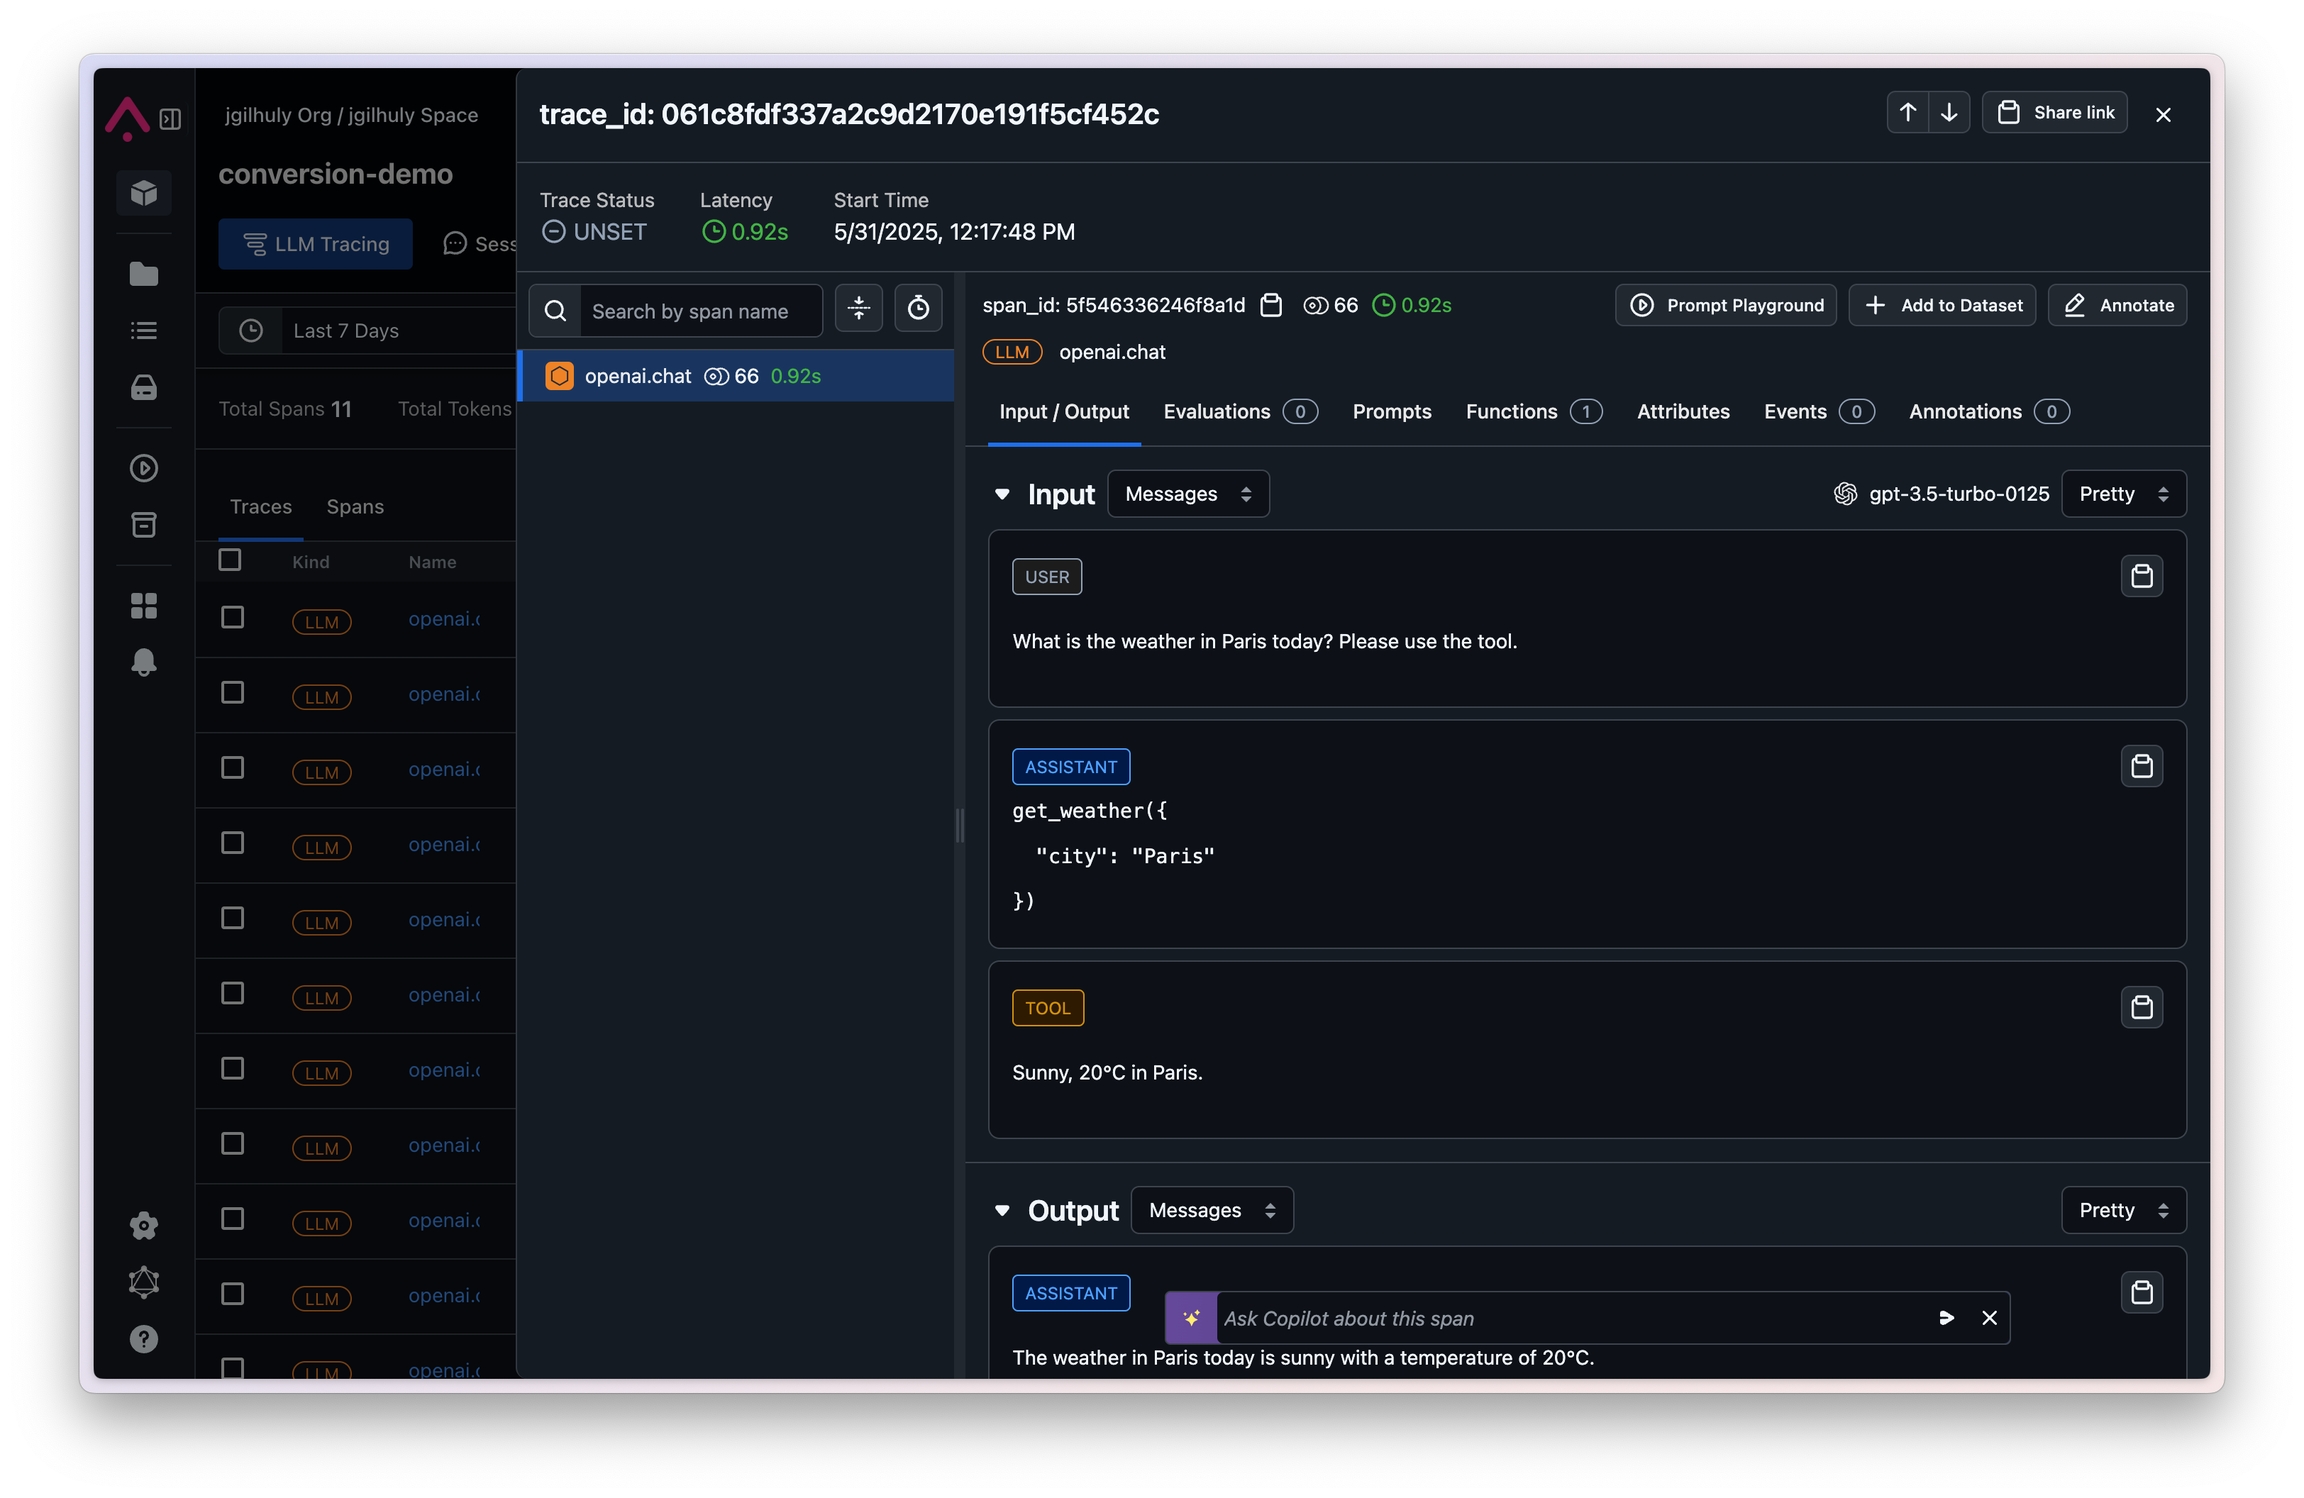Copy the USER message content
The height and width of the screenshot is (1498, 2304).
click(x=2141, y=576)
